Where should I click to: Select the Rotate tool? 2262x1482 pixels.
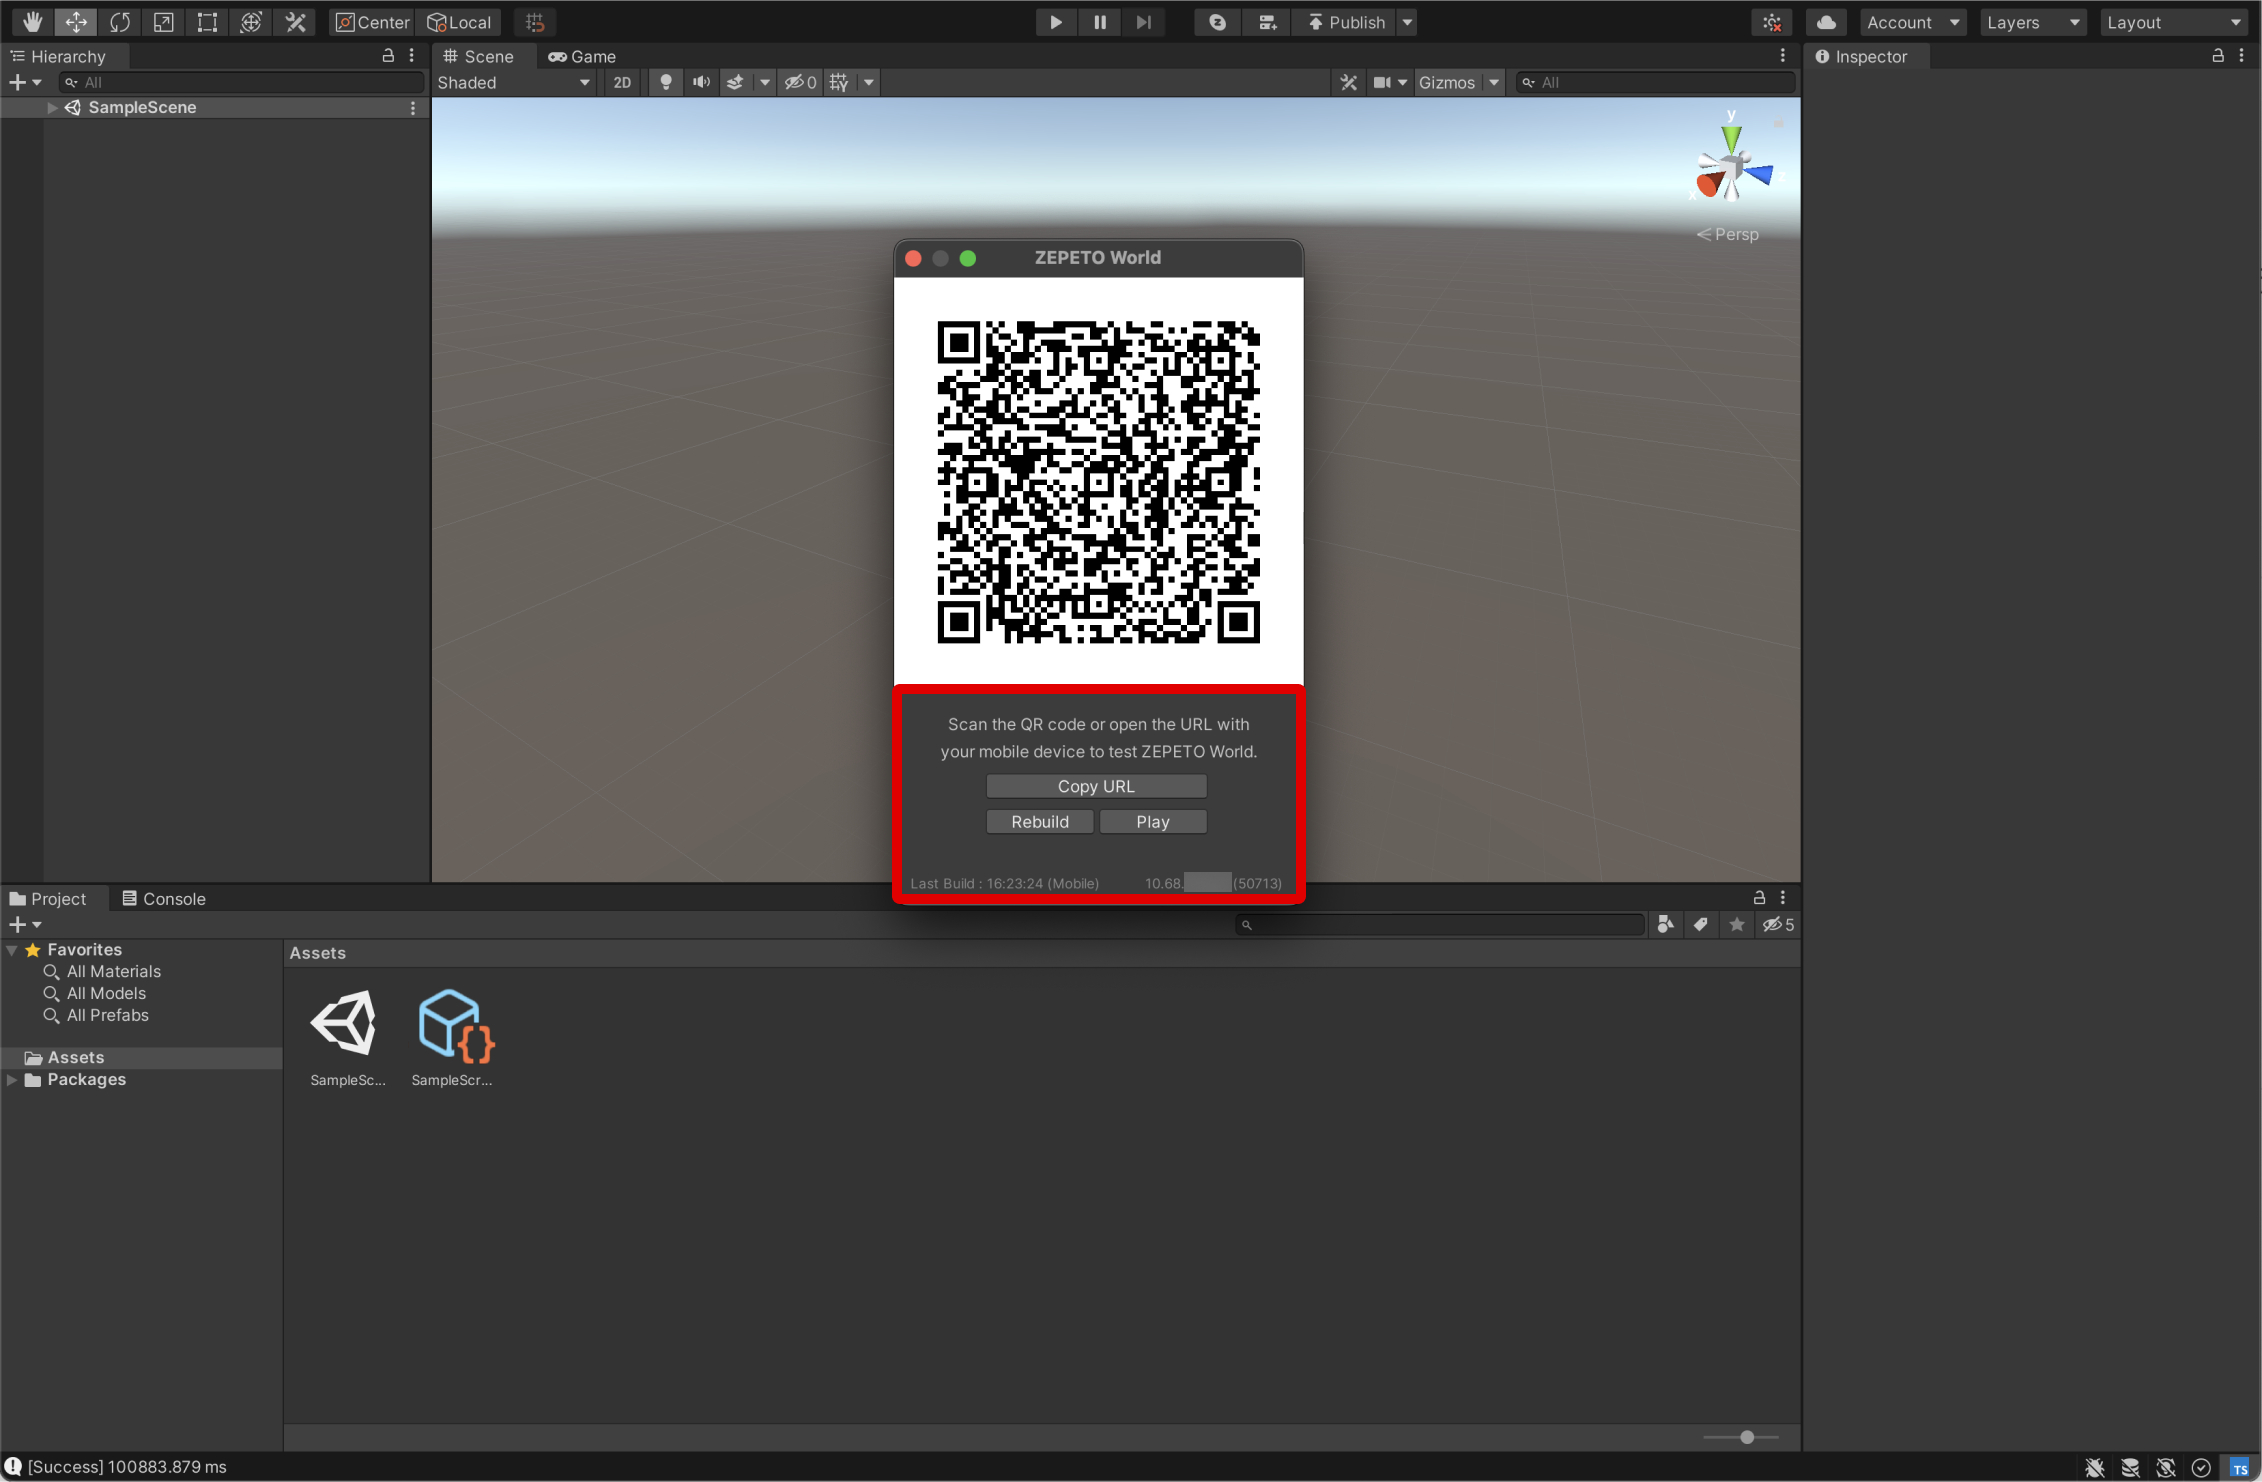(120, 22)
